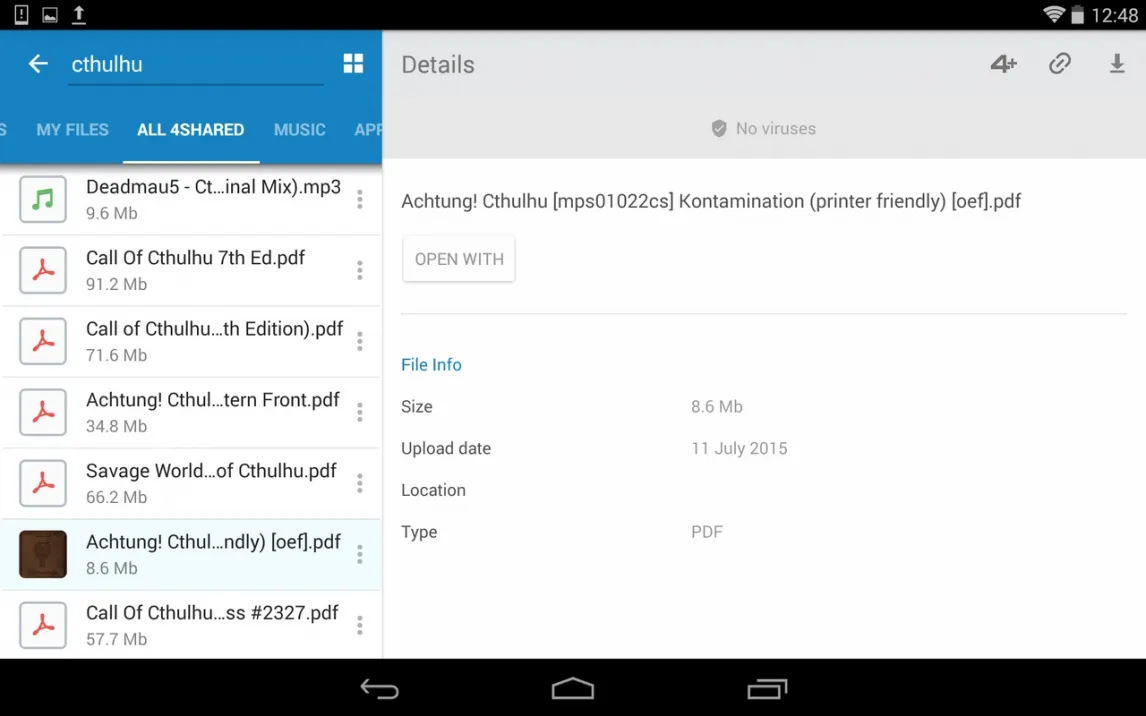1146x716 pixels.
Task: Select the Achtung! Cthulhu [oef].pdf thumbnail
Action: click(x=43, y=555)
